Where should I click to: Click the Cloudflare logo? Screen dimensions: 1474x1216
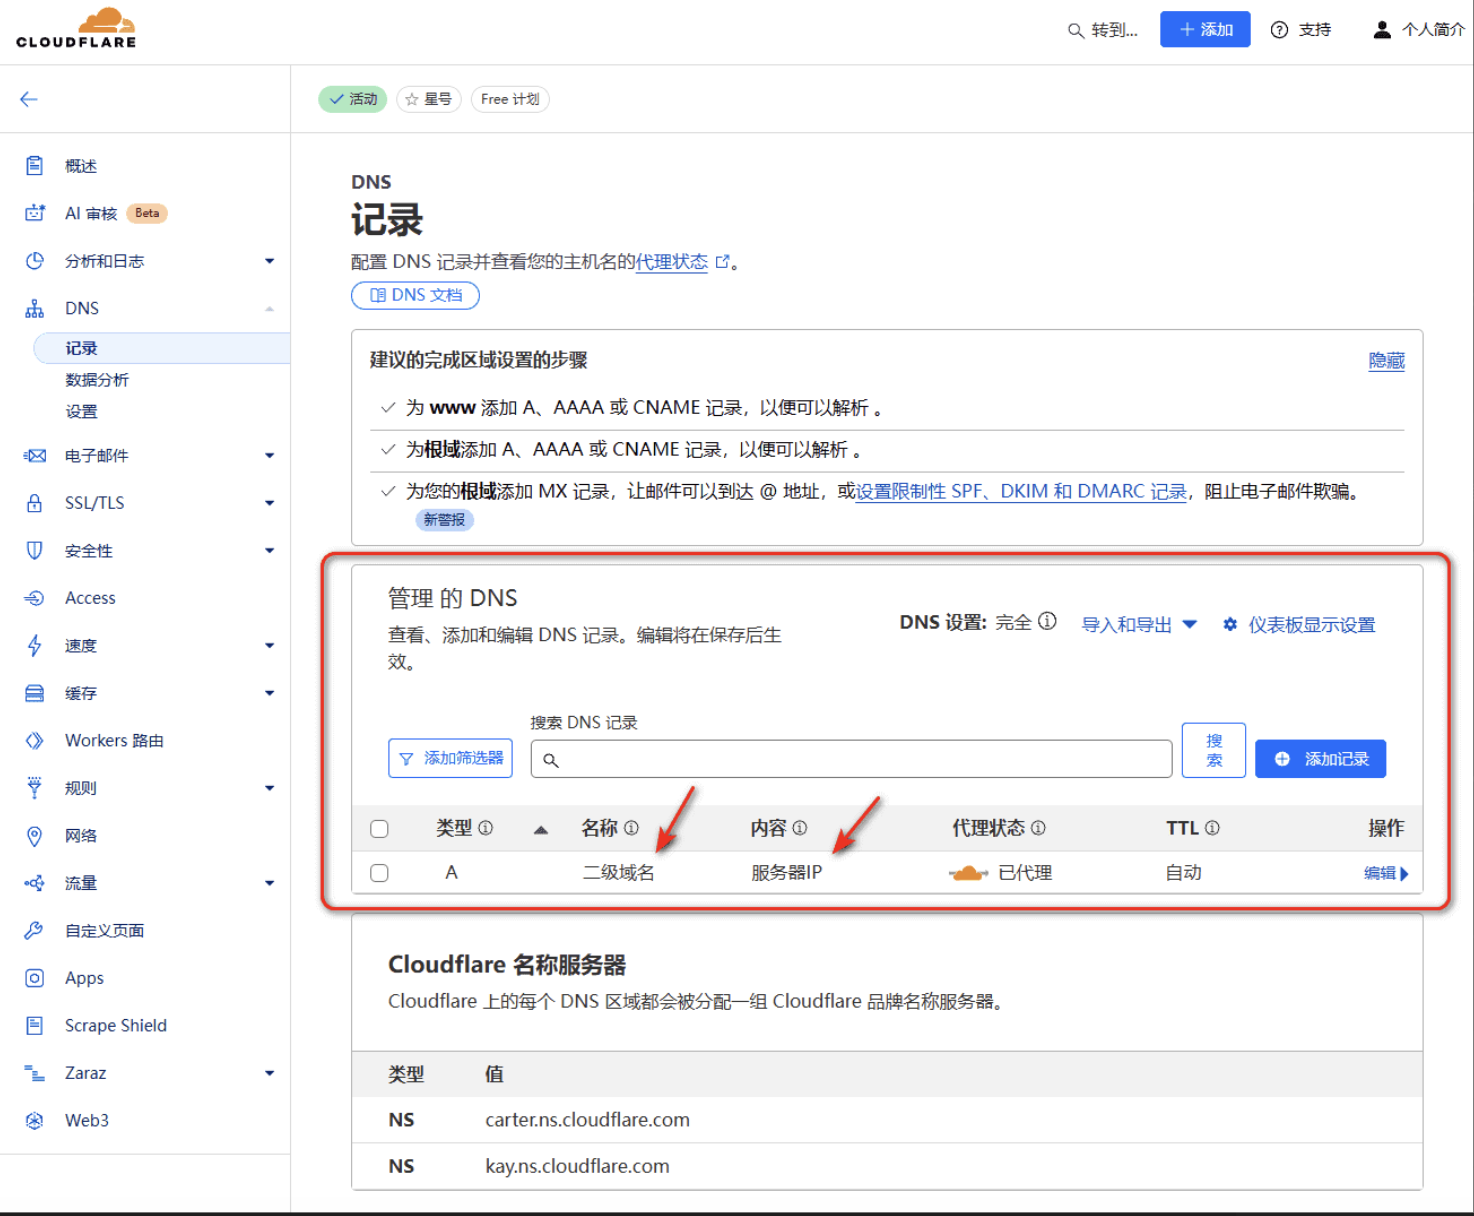(76, 28)
